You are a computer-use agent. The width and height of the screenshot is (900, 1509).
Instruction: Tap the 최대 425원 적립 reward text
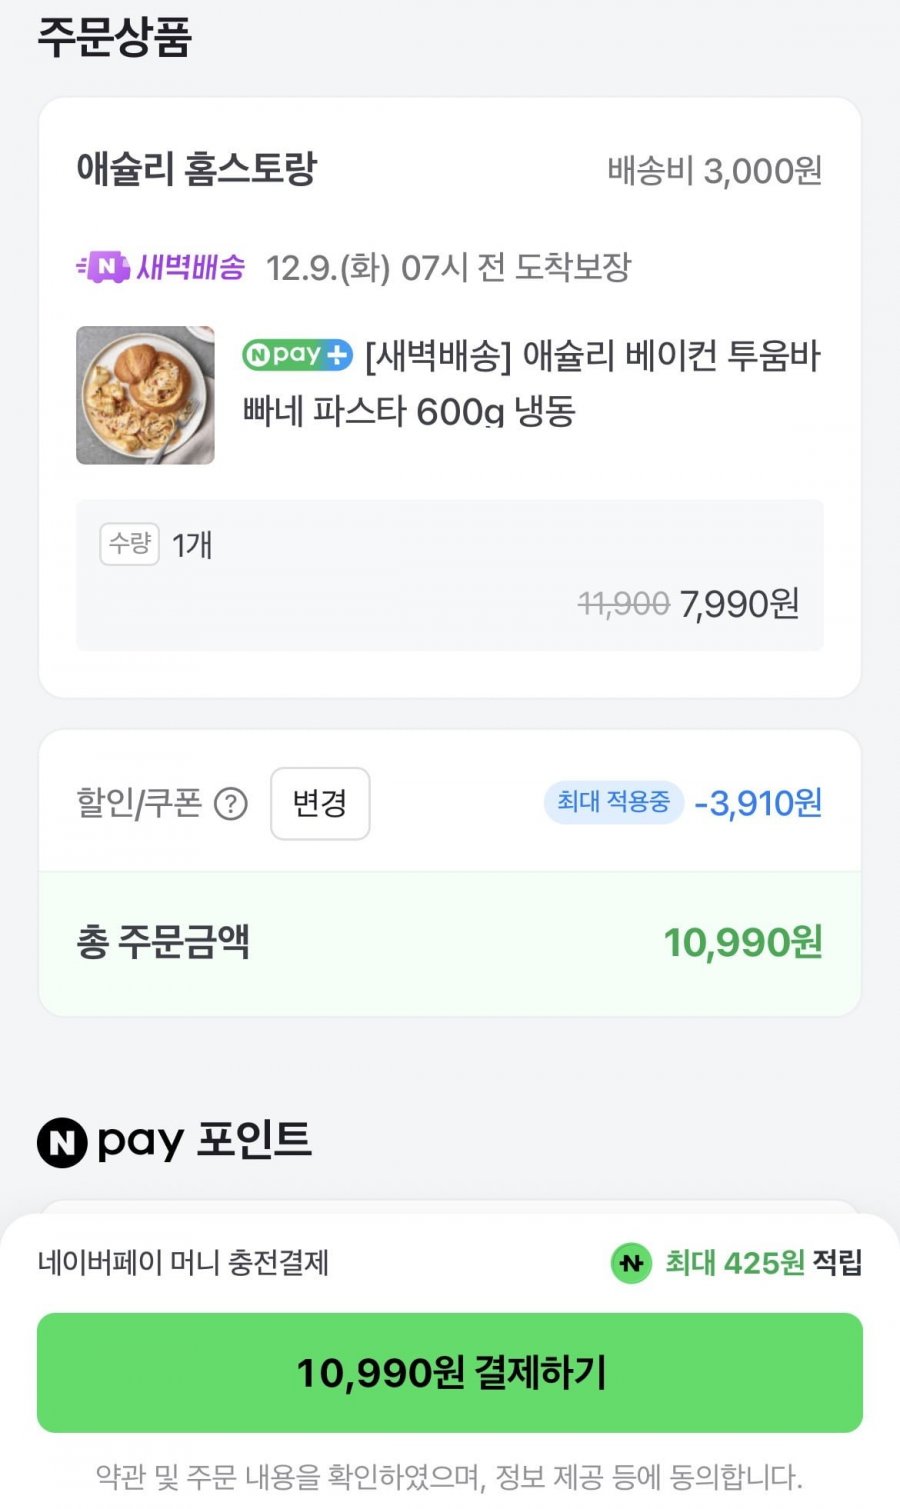(763, 1263)
